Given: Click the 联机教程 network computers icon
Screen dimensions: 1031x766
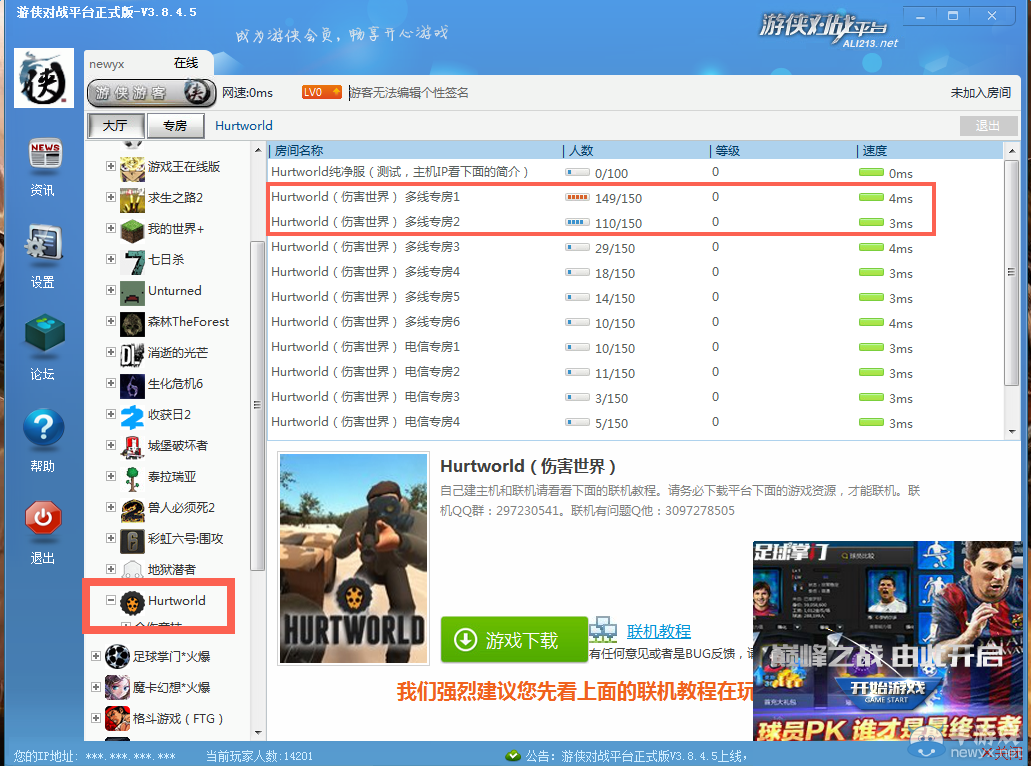Looking at the screenshot, I should [x=604, y=630].
